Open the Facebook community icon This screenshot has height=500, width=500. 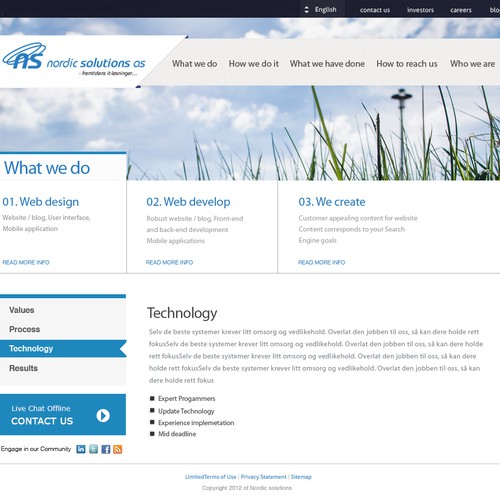(106, 449)
